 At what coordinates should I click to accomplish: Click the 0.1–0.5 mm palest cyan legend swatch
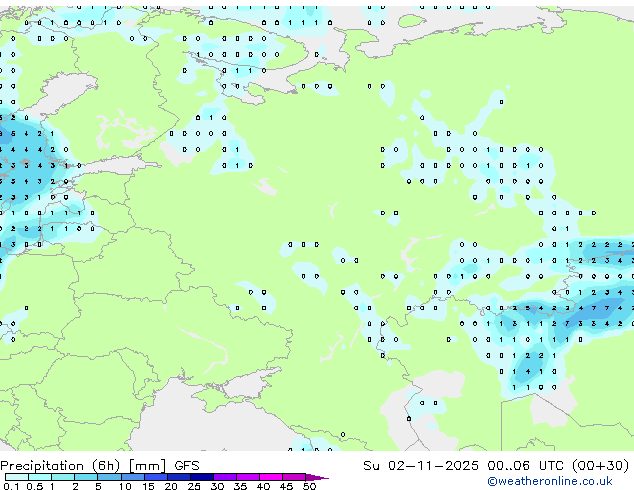(17, 477)
